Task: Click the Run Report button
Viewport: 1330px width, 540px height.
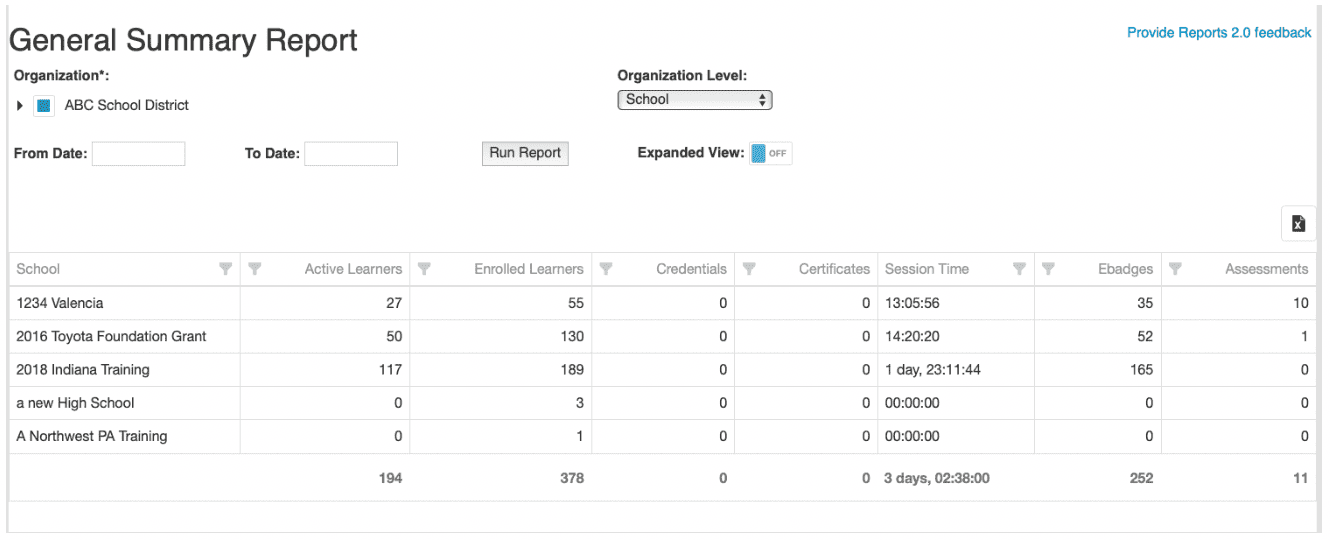Action: coord(525,154)
